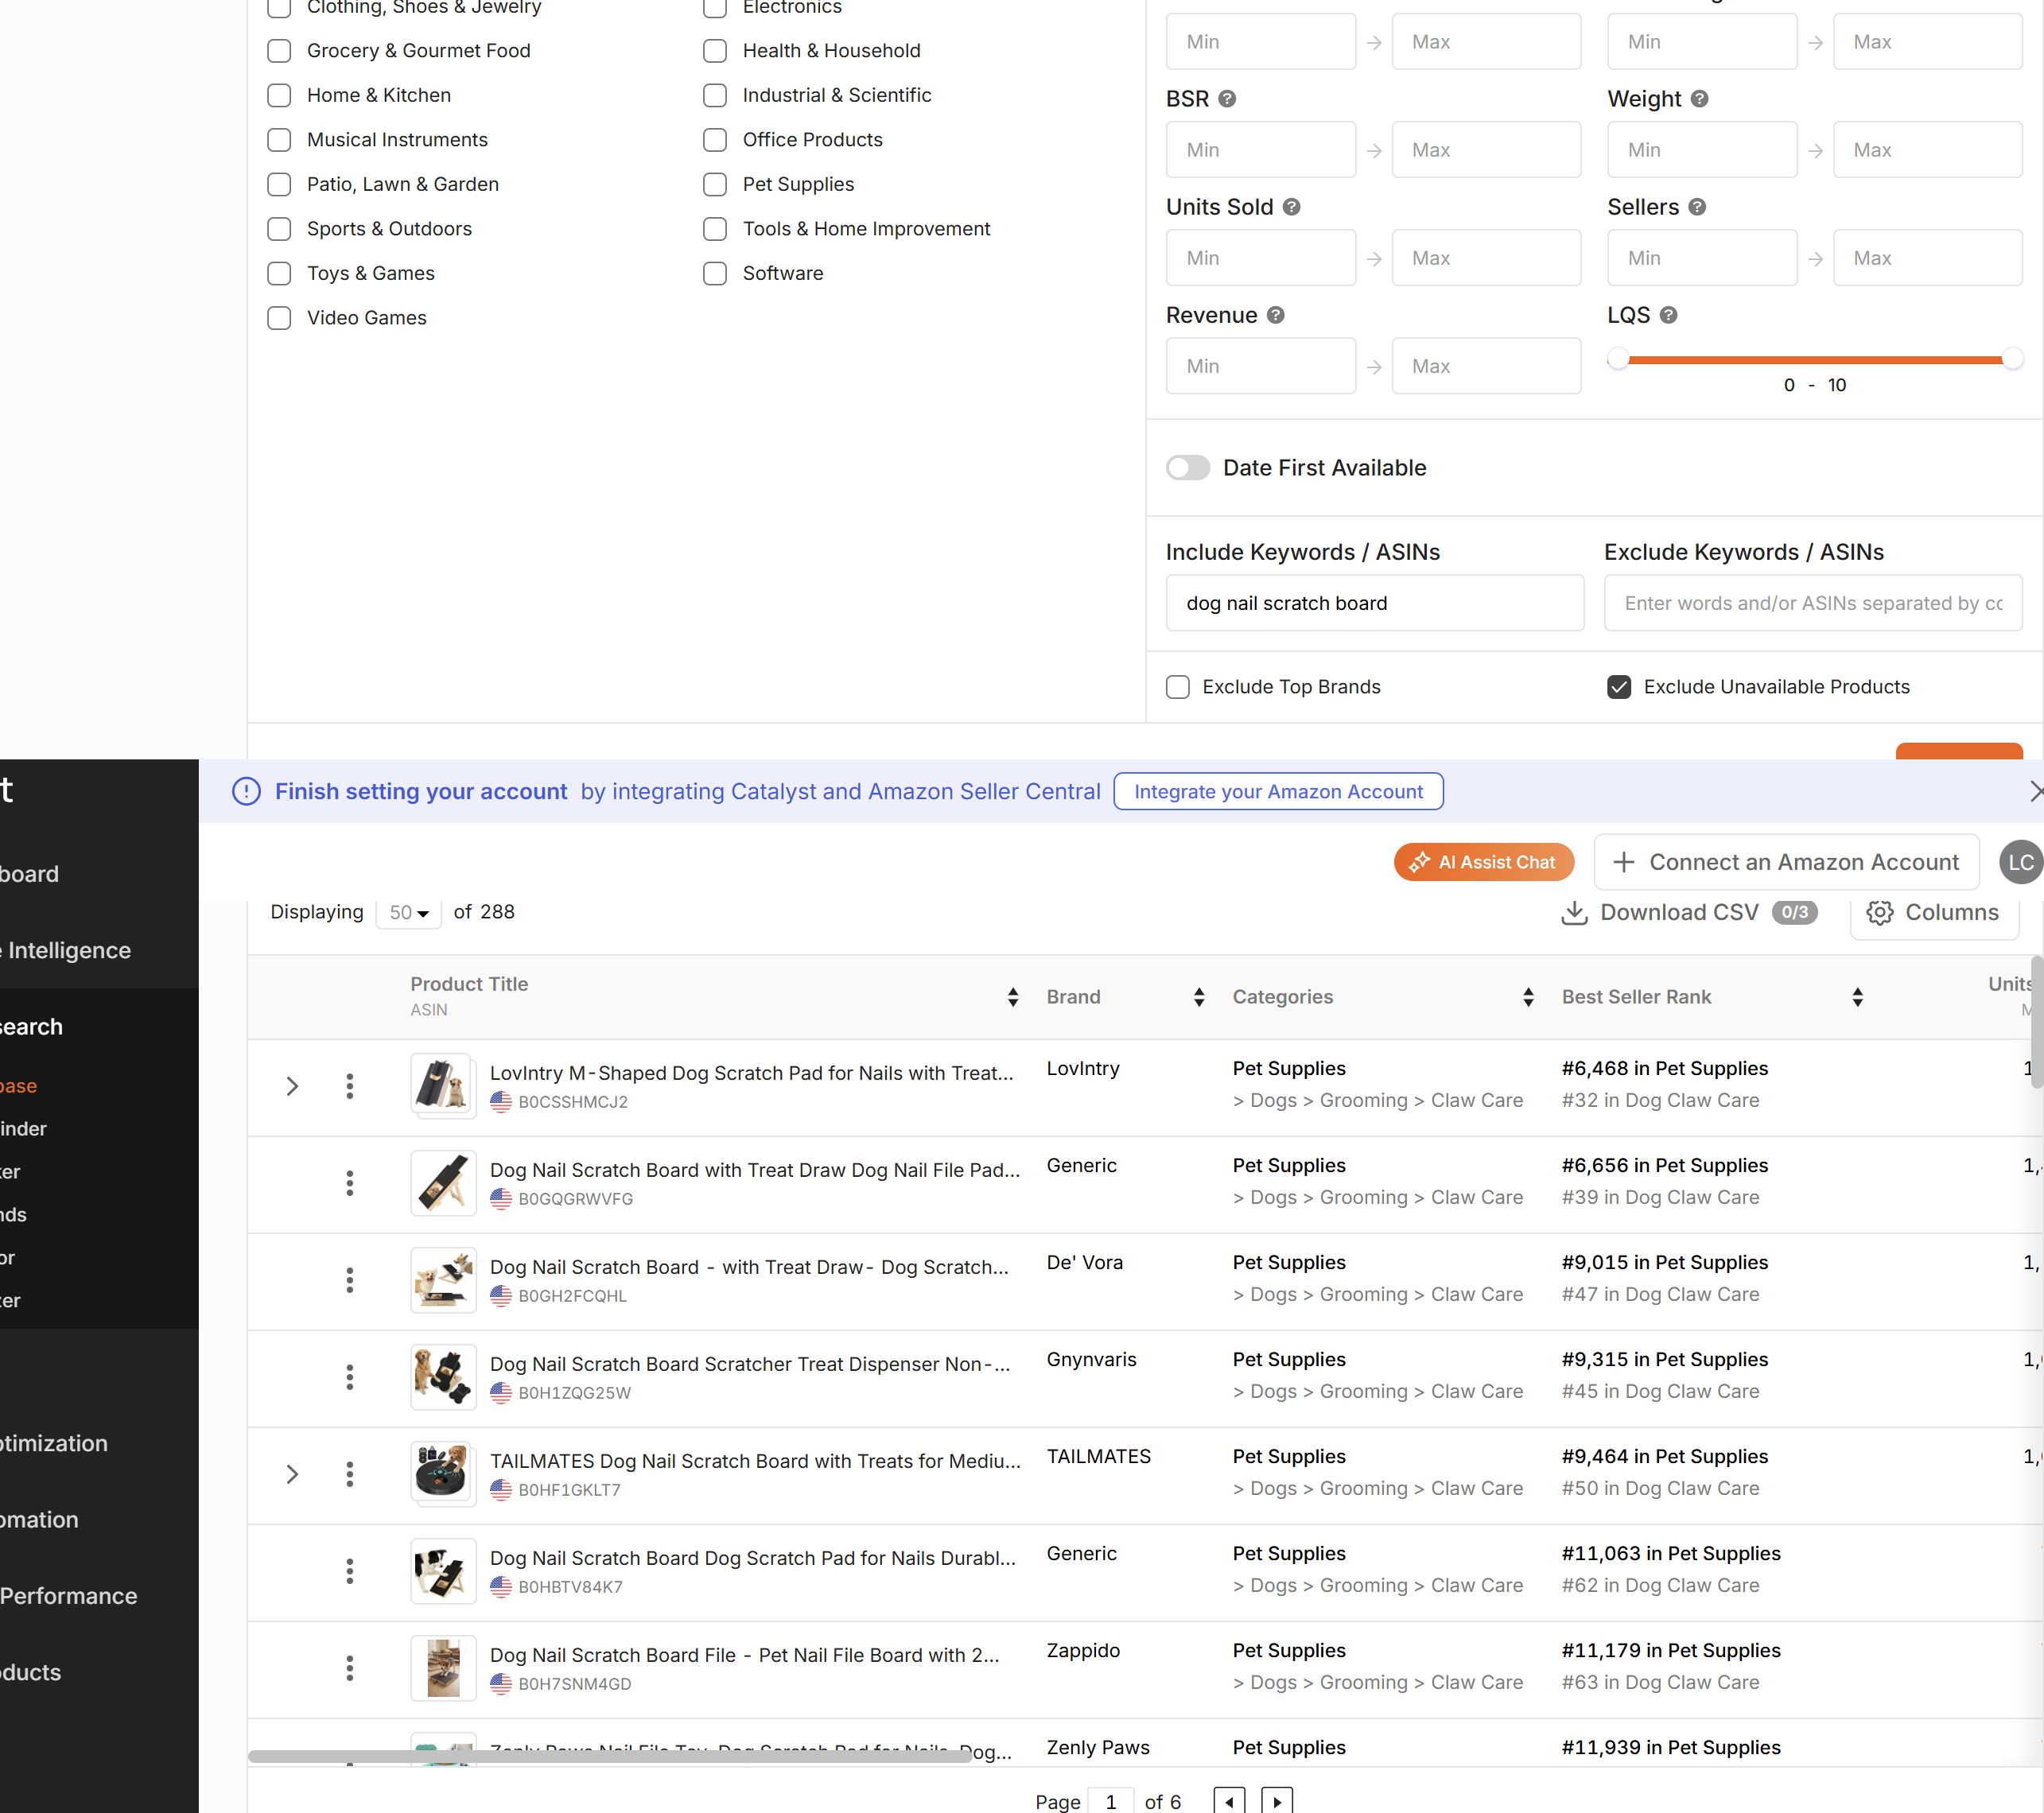Click the Exclude Keywords / ASINs field
This screenshot has height=1813, width=2044.
pyautogui.click(x=1813, y=603)
